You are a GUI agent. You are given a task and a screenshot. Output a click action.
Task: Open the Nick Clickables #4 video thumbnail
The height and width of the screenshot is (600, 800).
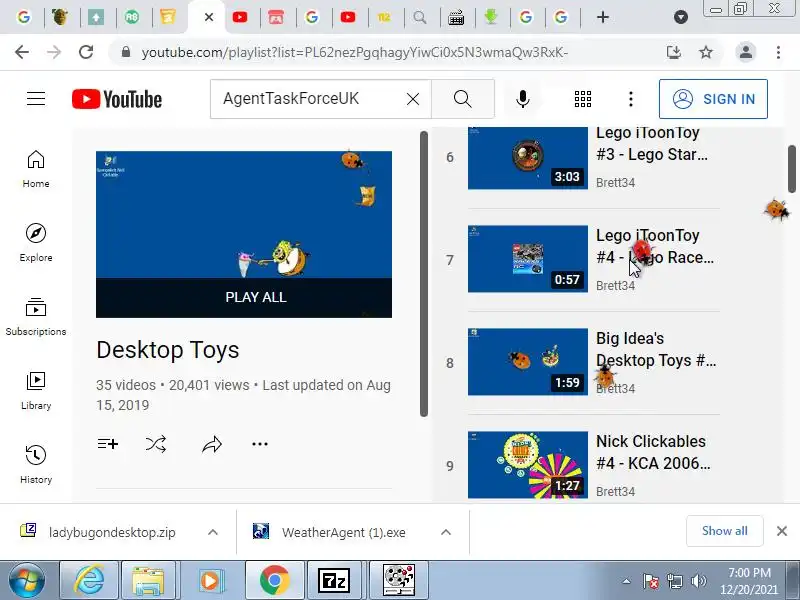(x=528, y=465)
